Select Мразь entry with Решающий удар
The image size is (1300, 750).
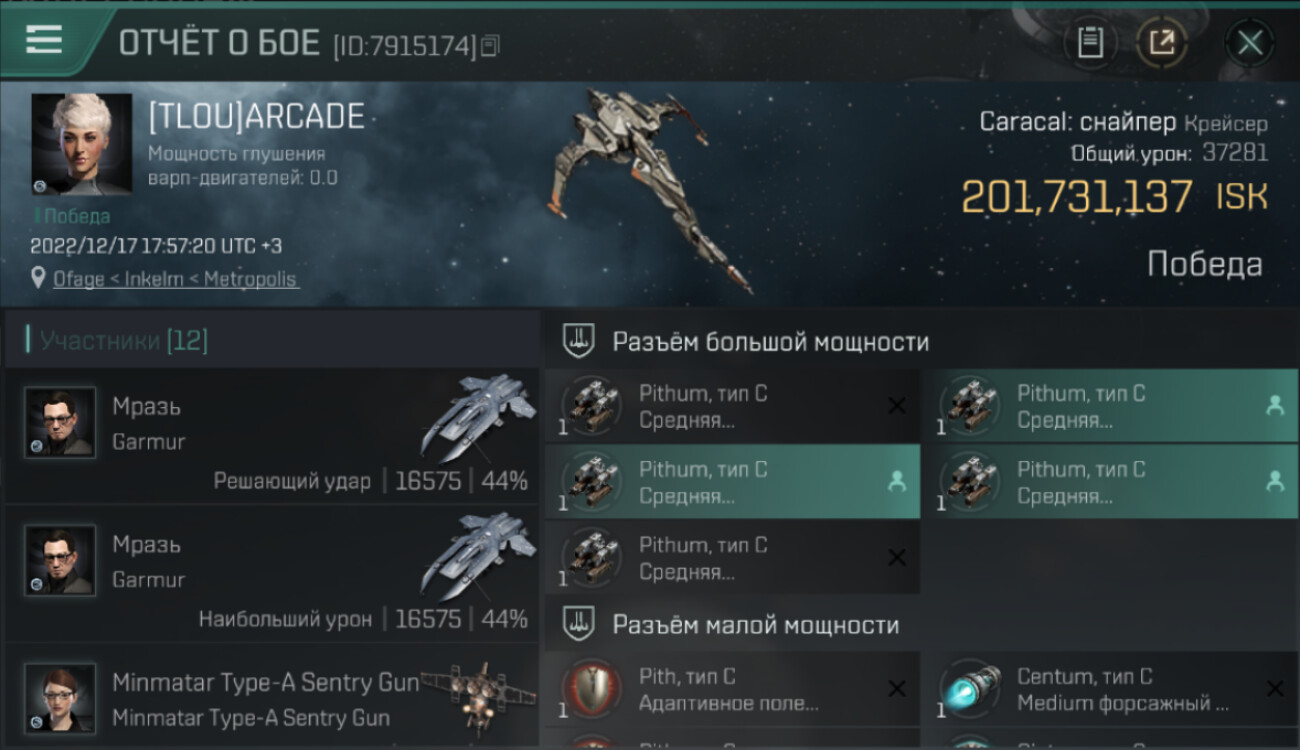pos(272,436)
